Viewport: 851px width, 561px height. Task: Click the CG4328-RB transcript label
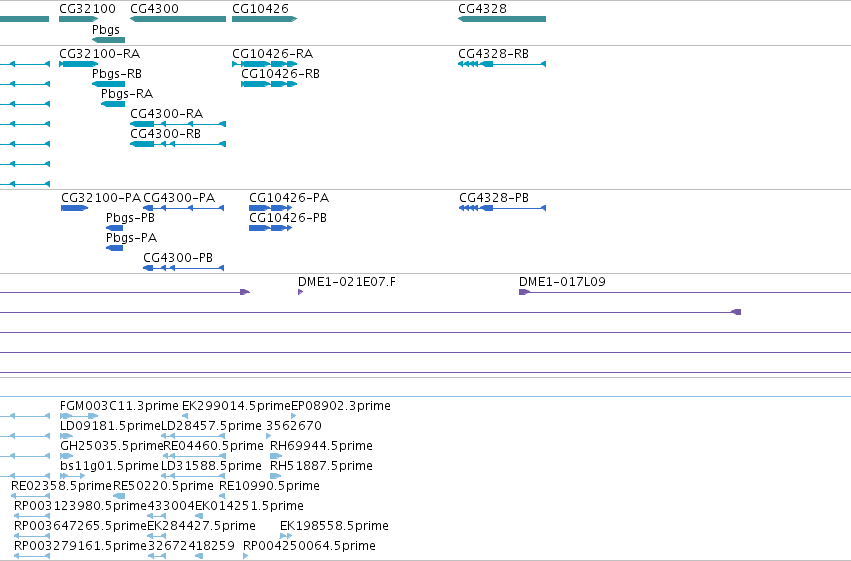click(493, 54)
